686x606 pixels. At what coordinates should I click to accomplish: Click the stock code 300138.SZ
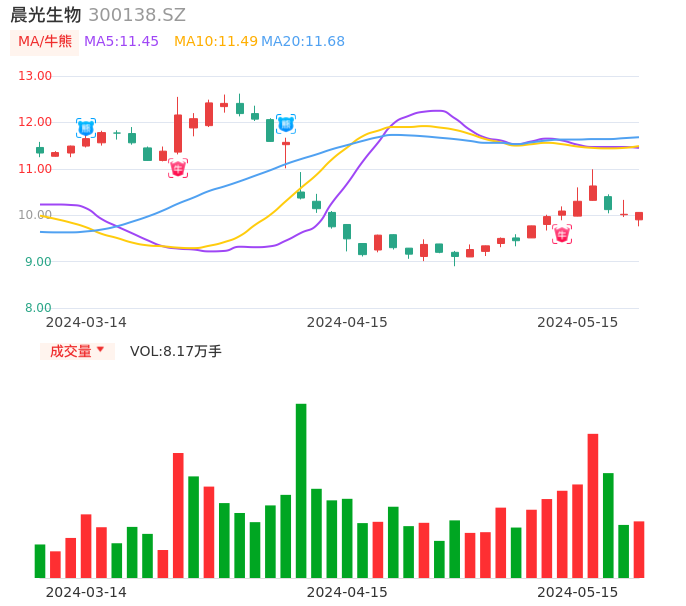pos(137,15)
